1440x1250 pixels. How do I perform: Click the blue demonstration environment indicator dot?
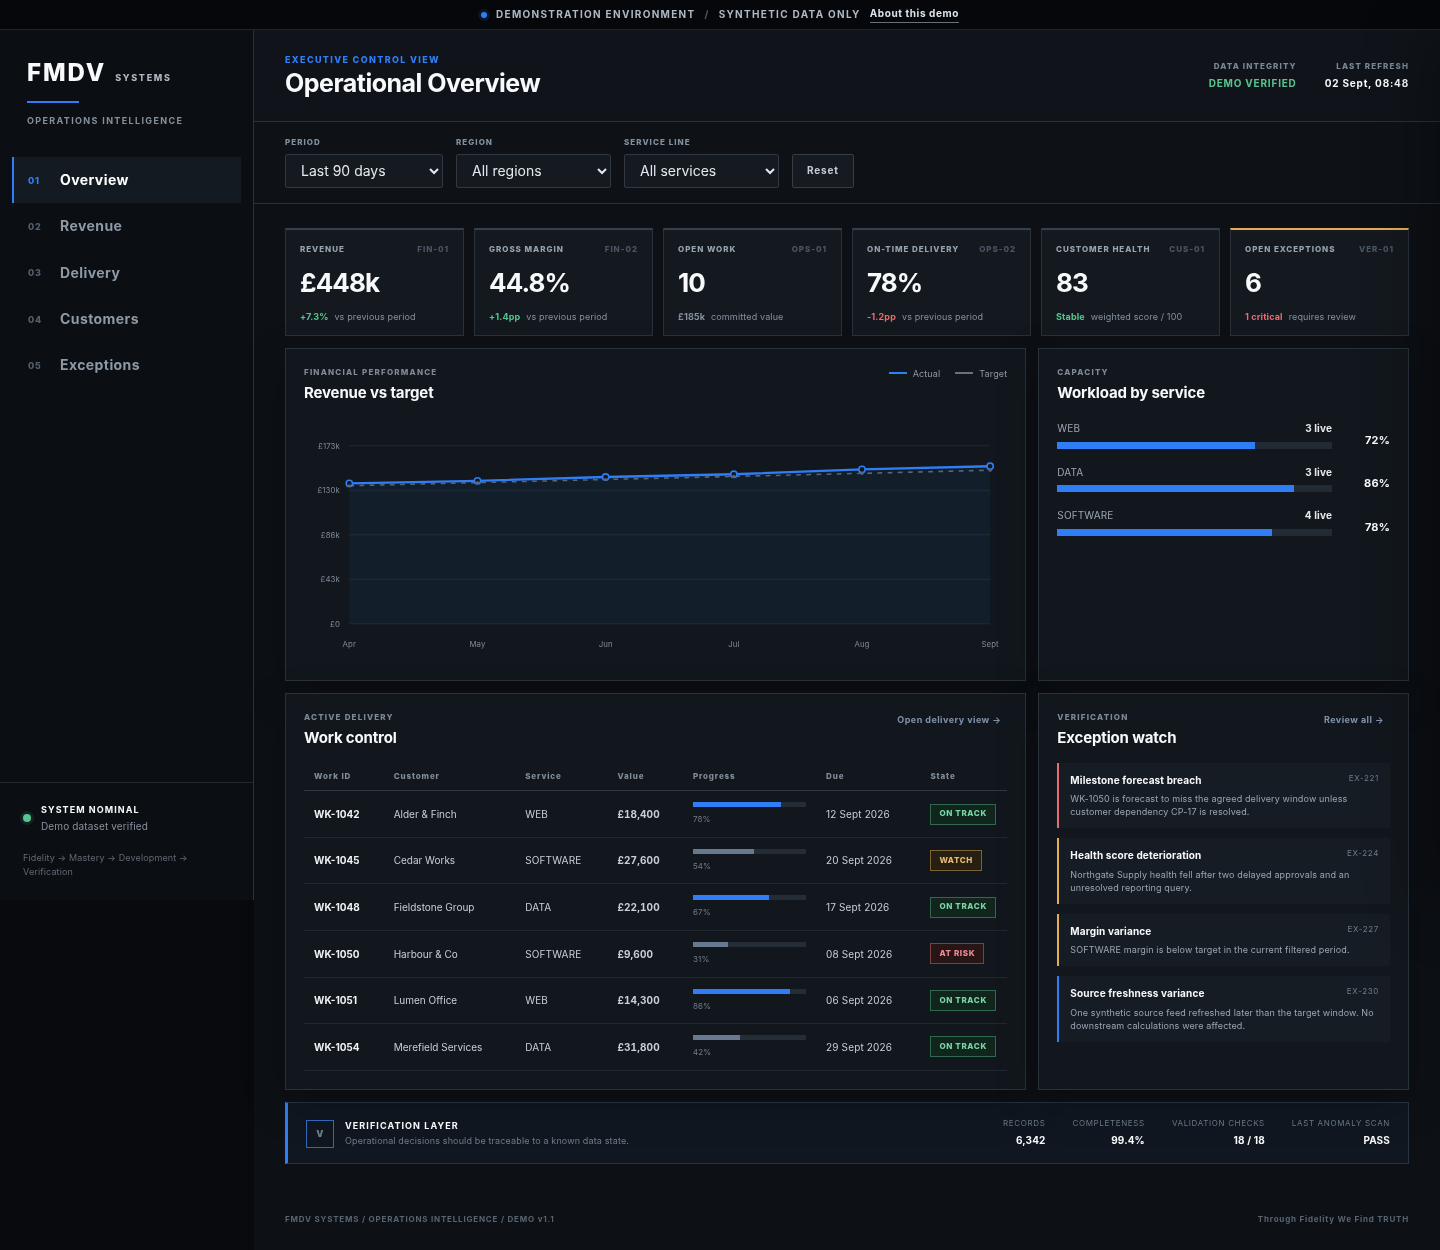click(484, 14)
